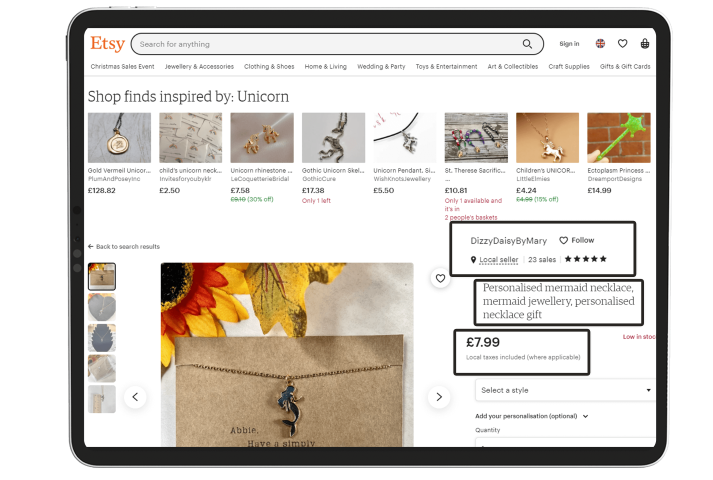The image size is (713, 480).
Task: Click the local seller location pin
Action: (473, 260)
